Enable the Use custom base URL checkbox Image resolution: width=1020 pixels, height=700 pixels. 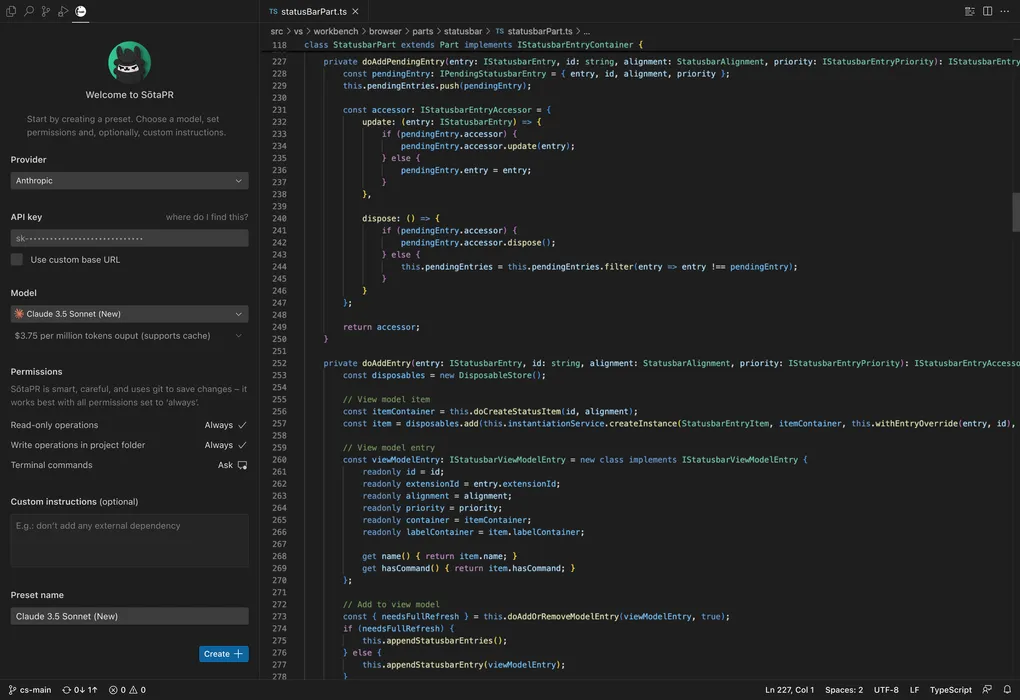(x=16, y=258)
